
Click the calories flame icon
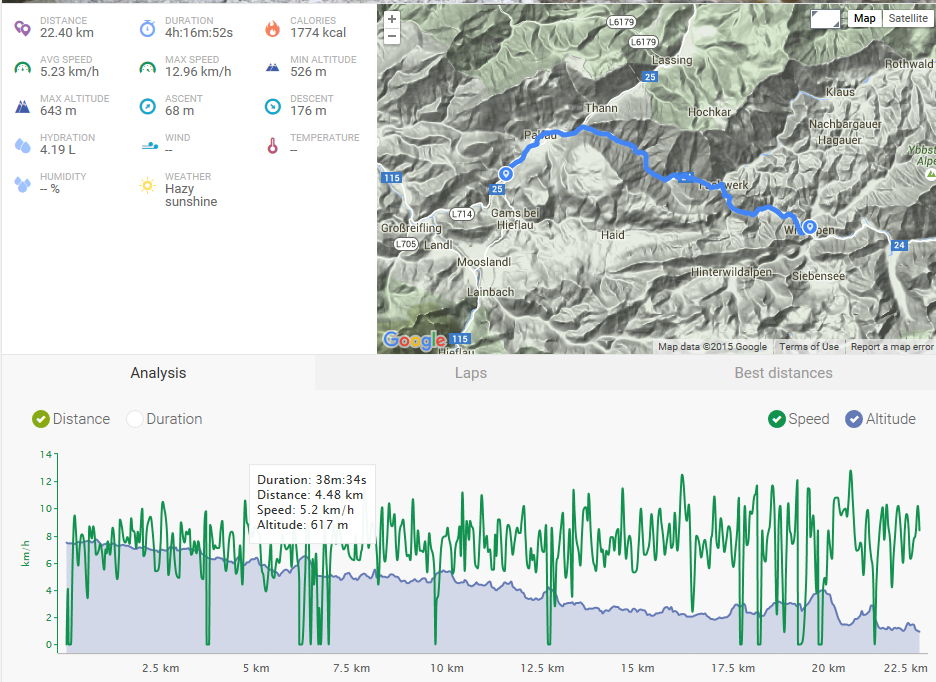coord(272,28)
